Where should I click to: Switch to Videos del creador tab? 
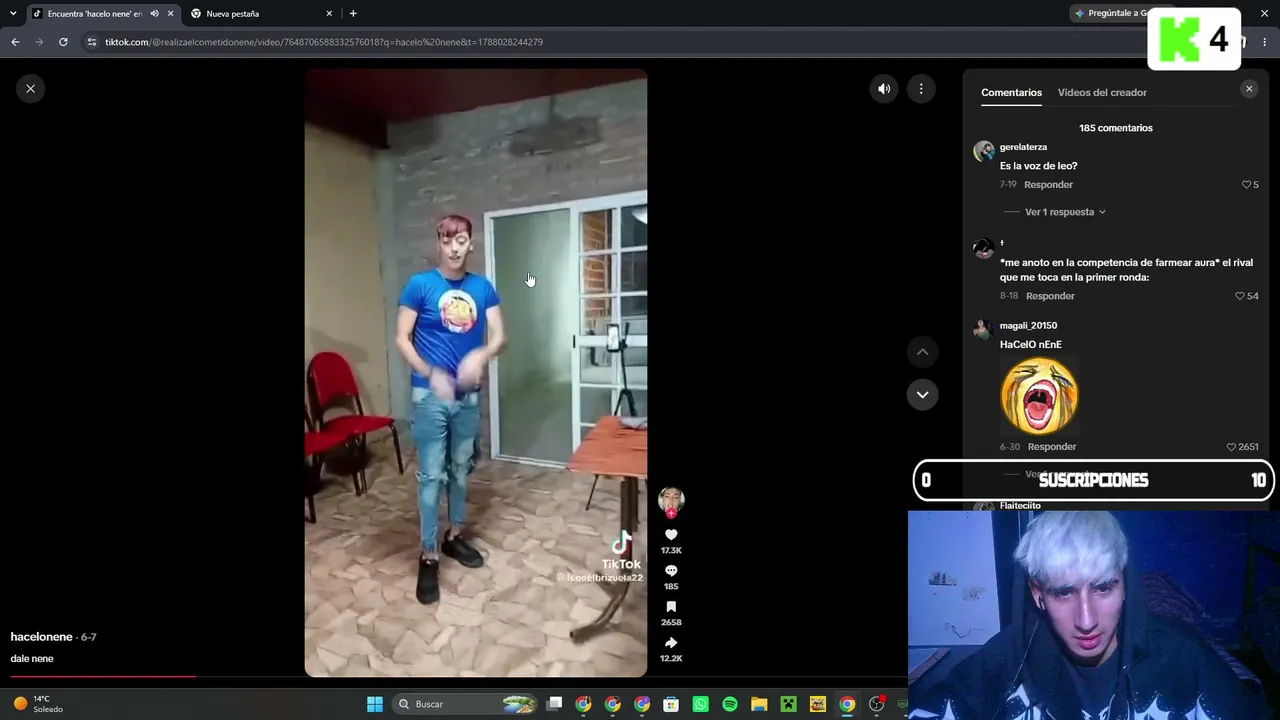tap(1102, 92)
